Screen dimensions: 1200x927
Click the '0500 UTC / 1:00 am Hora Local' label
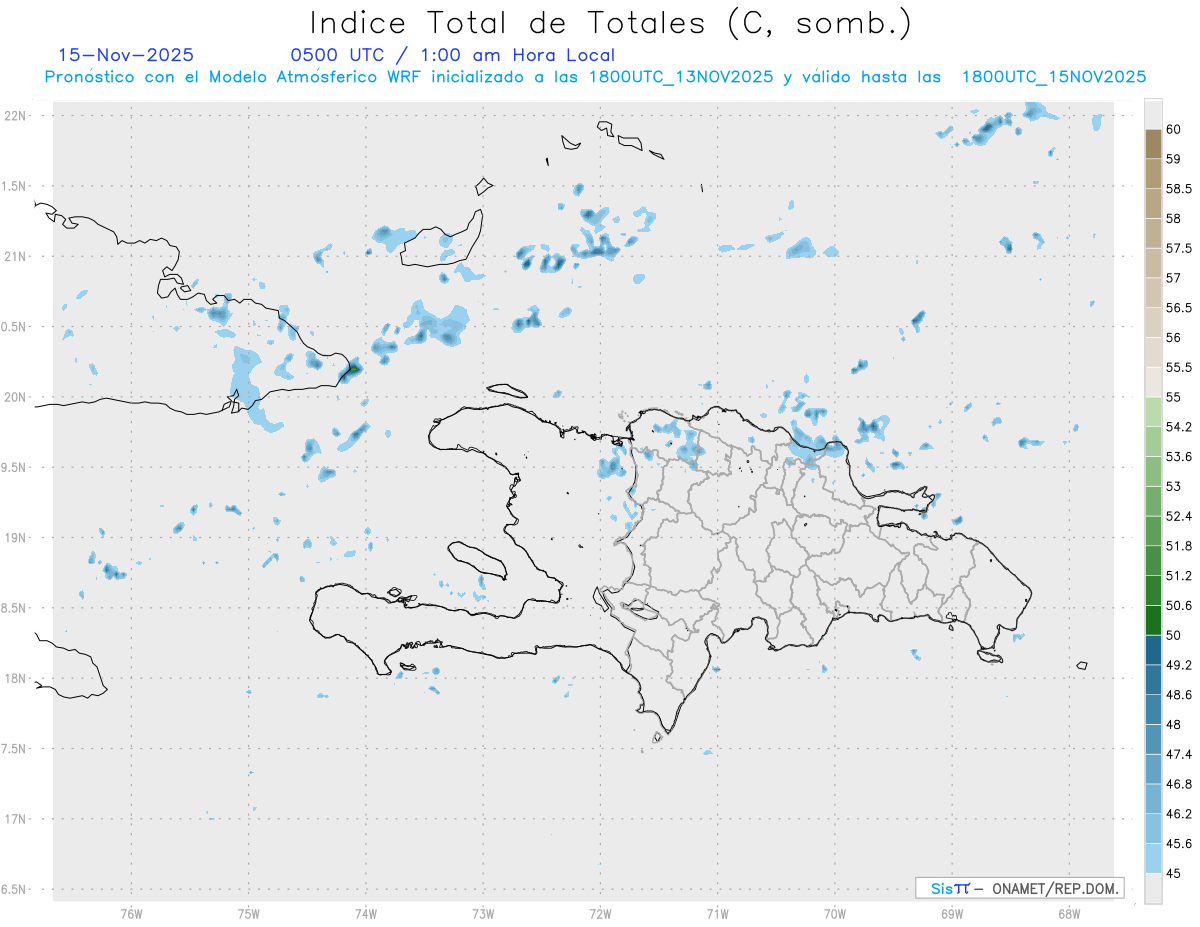452,56
